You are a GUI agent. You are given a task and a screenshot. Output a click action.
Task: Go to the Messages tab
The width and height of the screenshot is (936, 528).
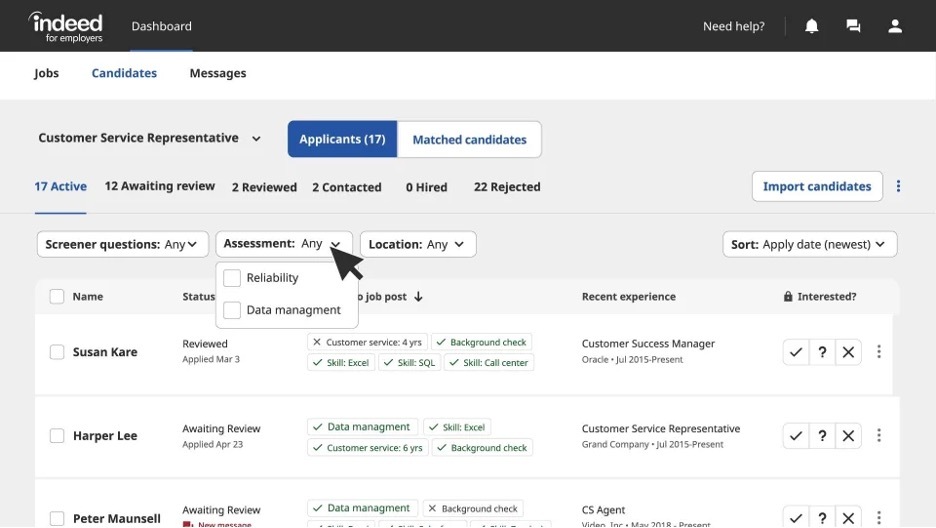point(218,73)
